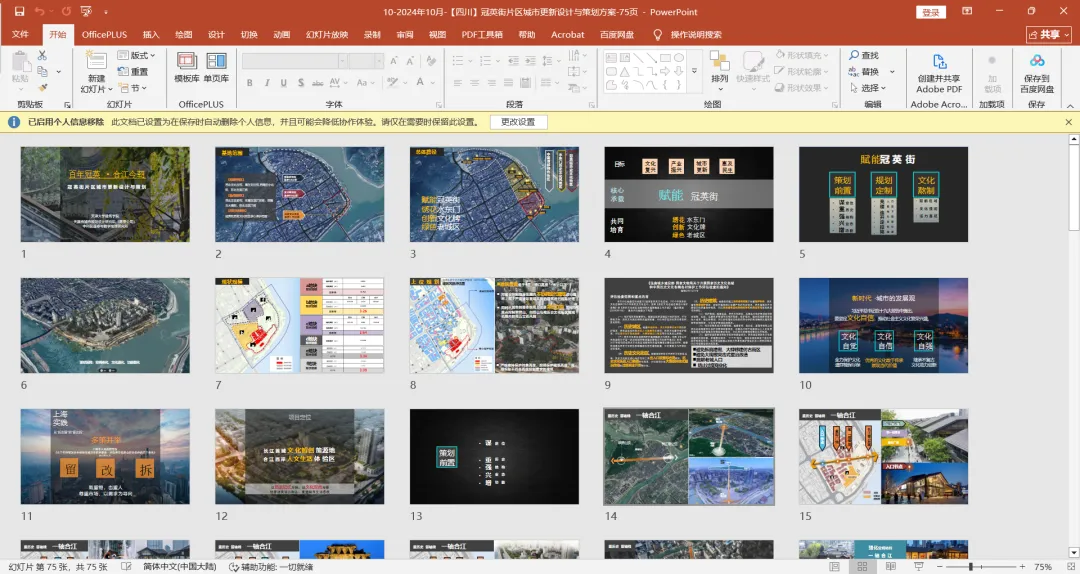Open the 节 section dropdown
The height and width of the screenshot is (574, 1080).
132,88
